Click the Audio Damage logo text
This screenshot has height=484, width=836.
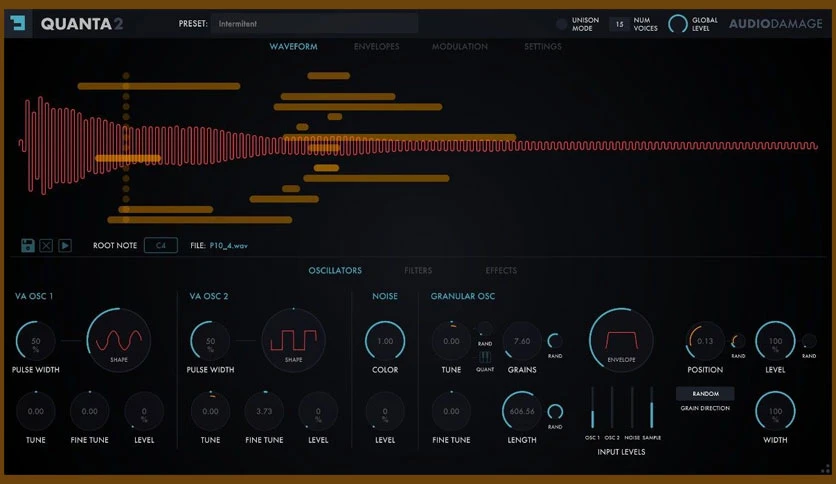click(x=776, y=24)
